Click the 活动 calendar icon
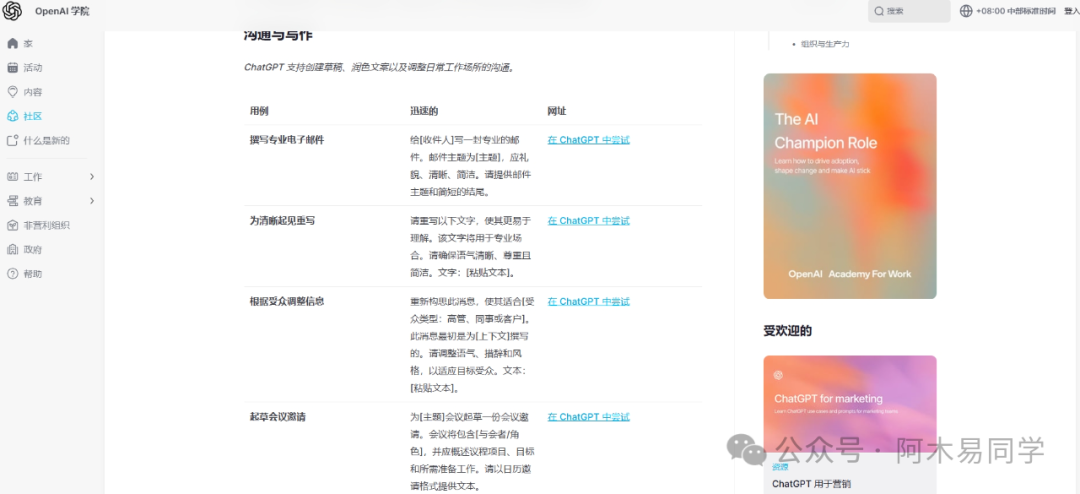Screen dimensions: 1080x494 coord(12,68)
